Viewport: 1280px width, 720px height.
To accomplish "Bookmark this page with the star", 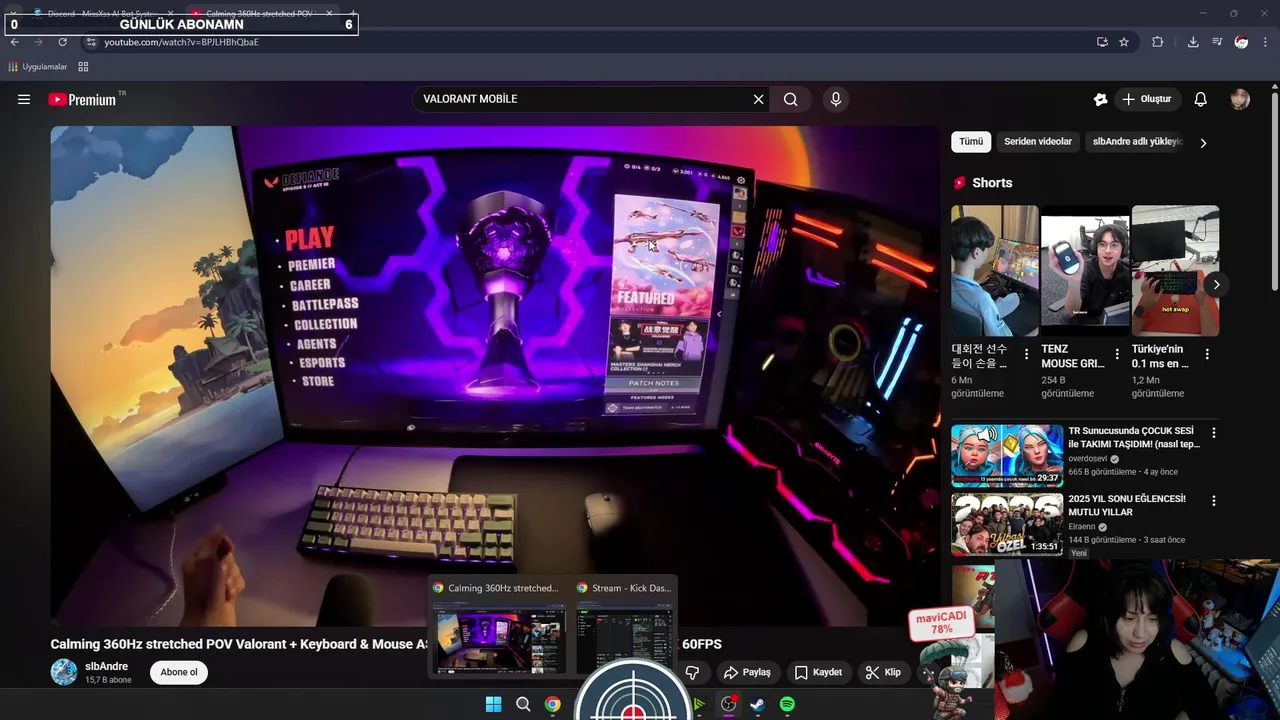I will pyautogui.click(x=1124, y=42).
